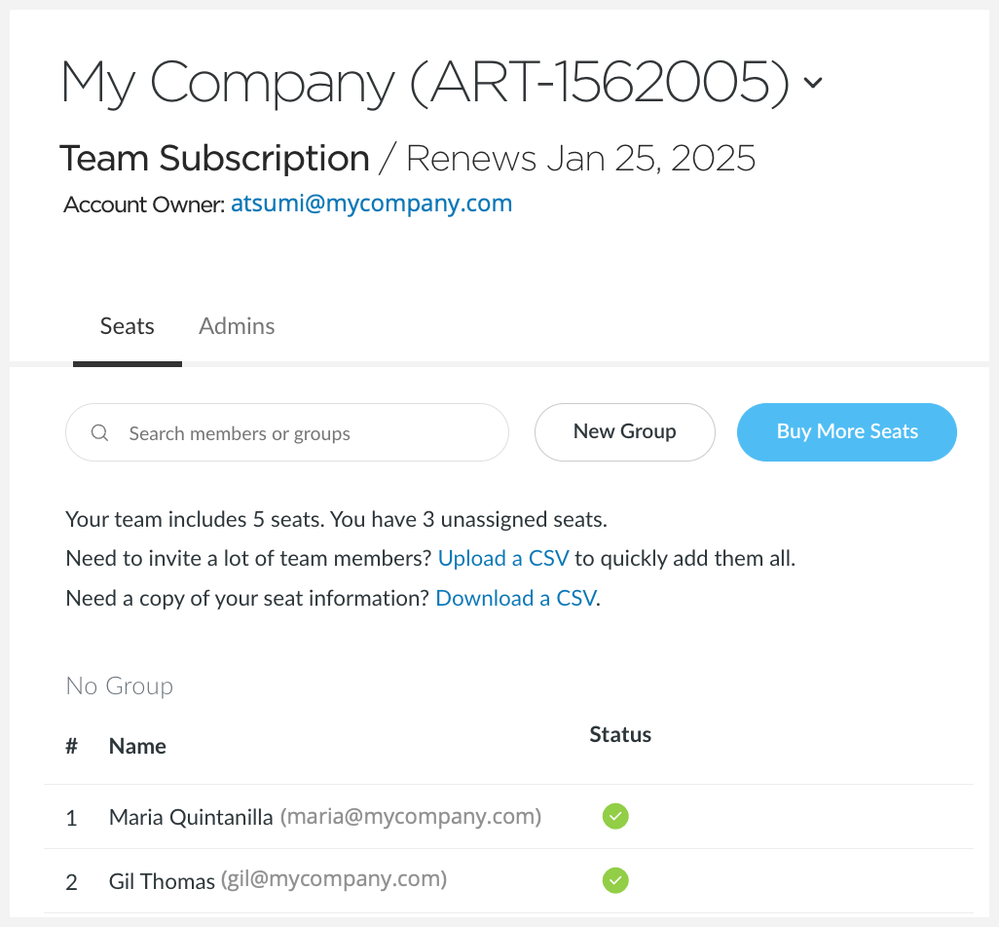Select the Maria Quintanilla row name
Viewport: 999px width, 927px height.
pyautogui.click(x=190, y=817)
